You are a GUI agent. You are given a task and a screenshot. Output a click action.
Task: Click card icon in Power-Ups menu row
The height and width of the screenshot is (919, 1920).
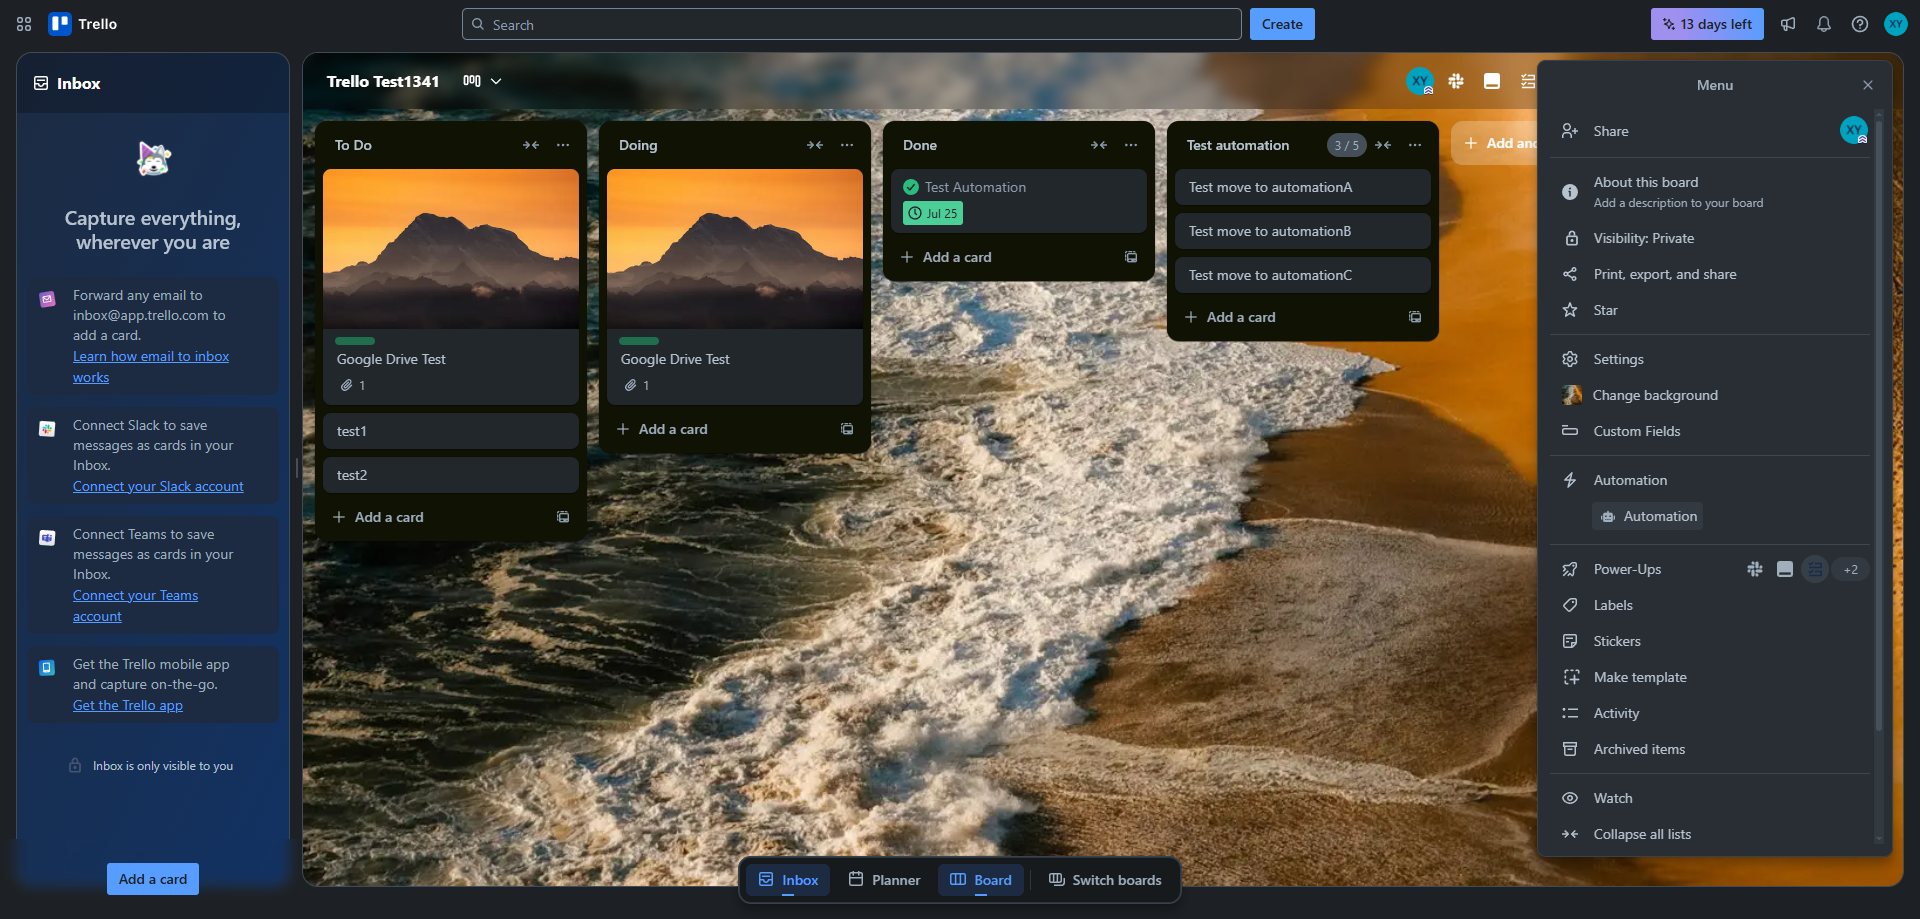point(1785,569)
